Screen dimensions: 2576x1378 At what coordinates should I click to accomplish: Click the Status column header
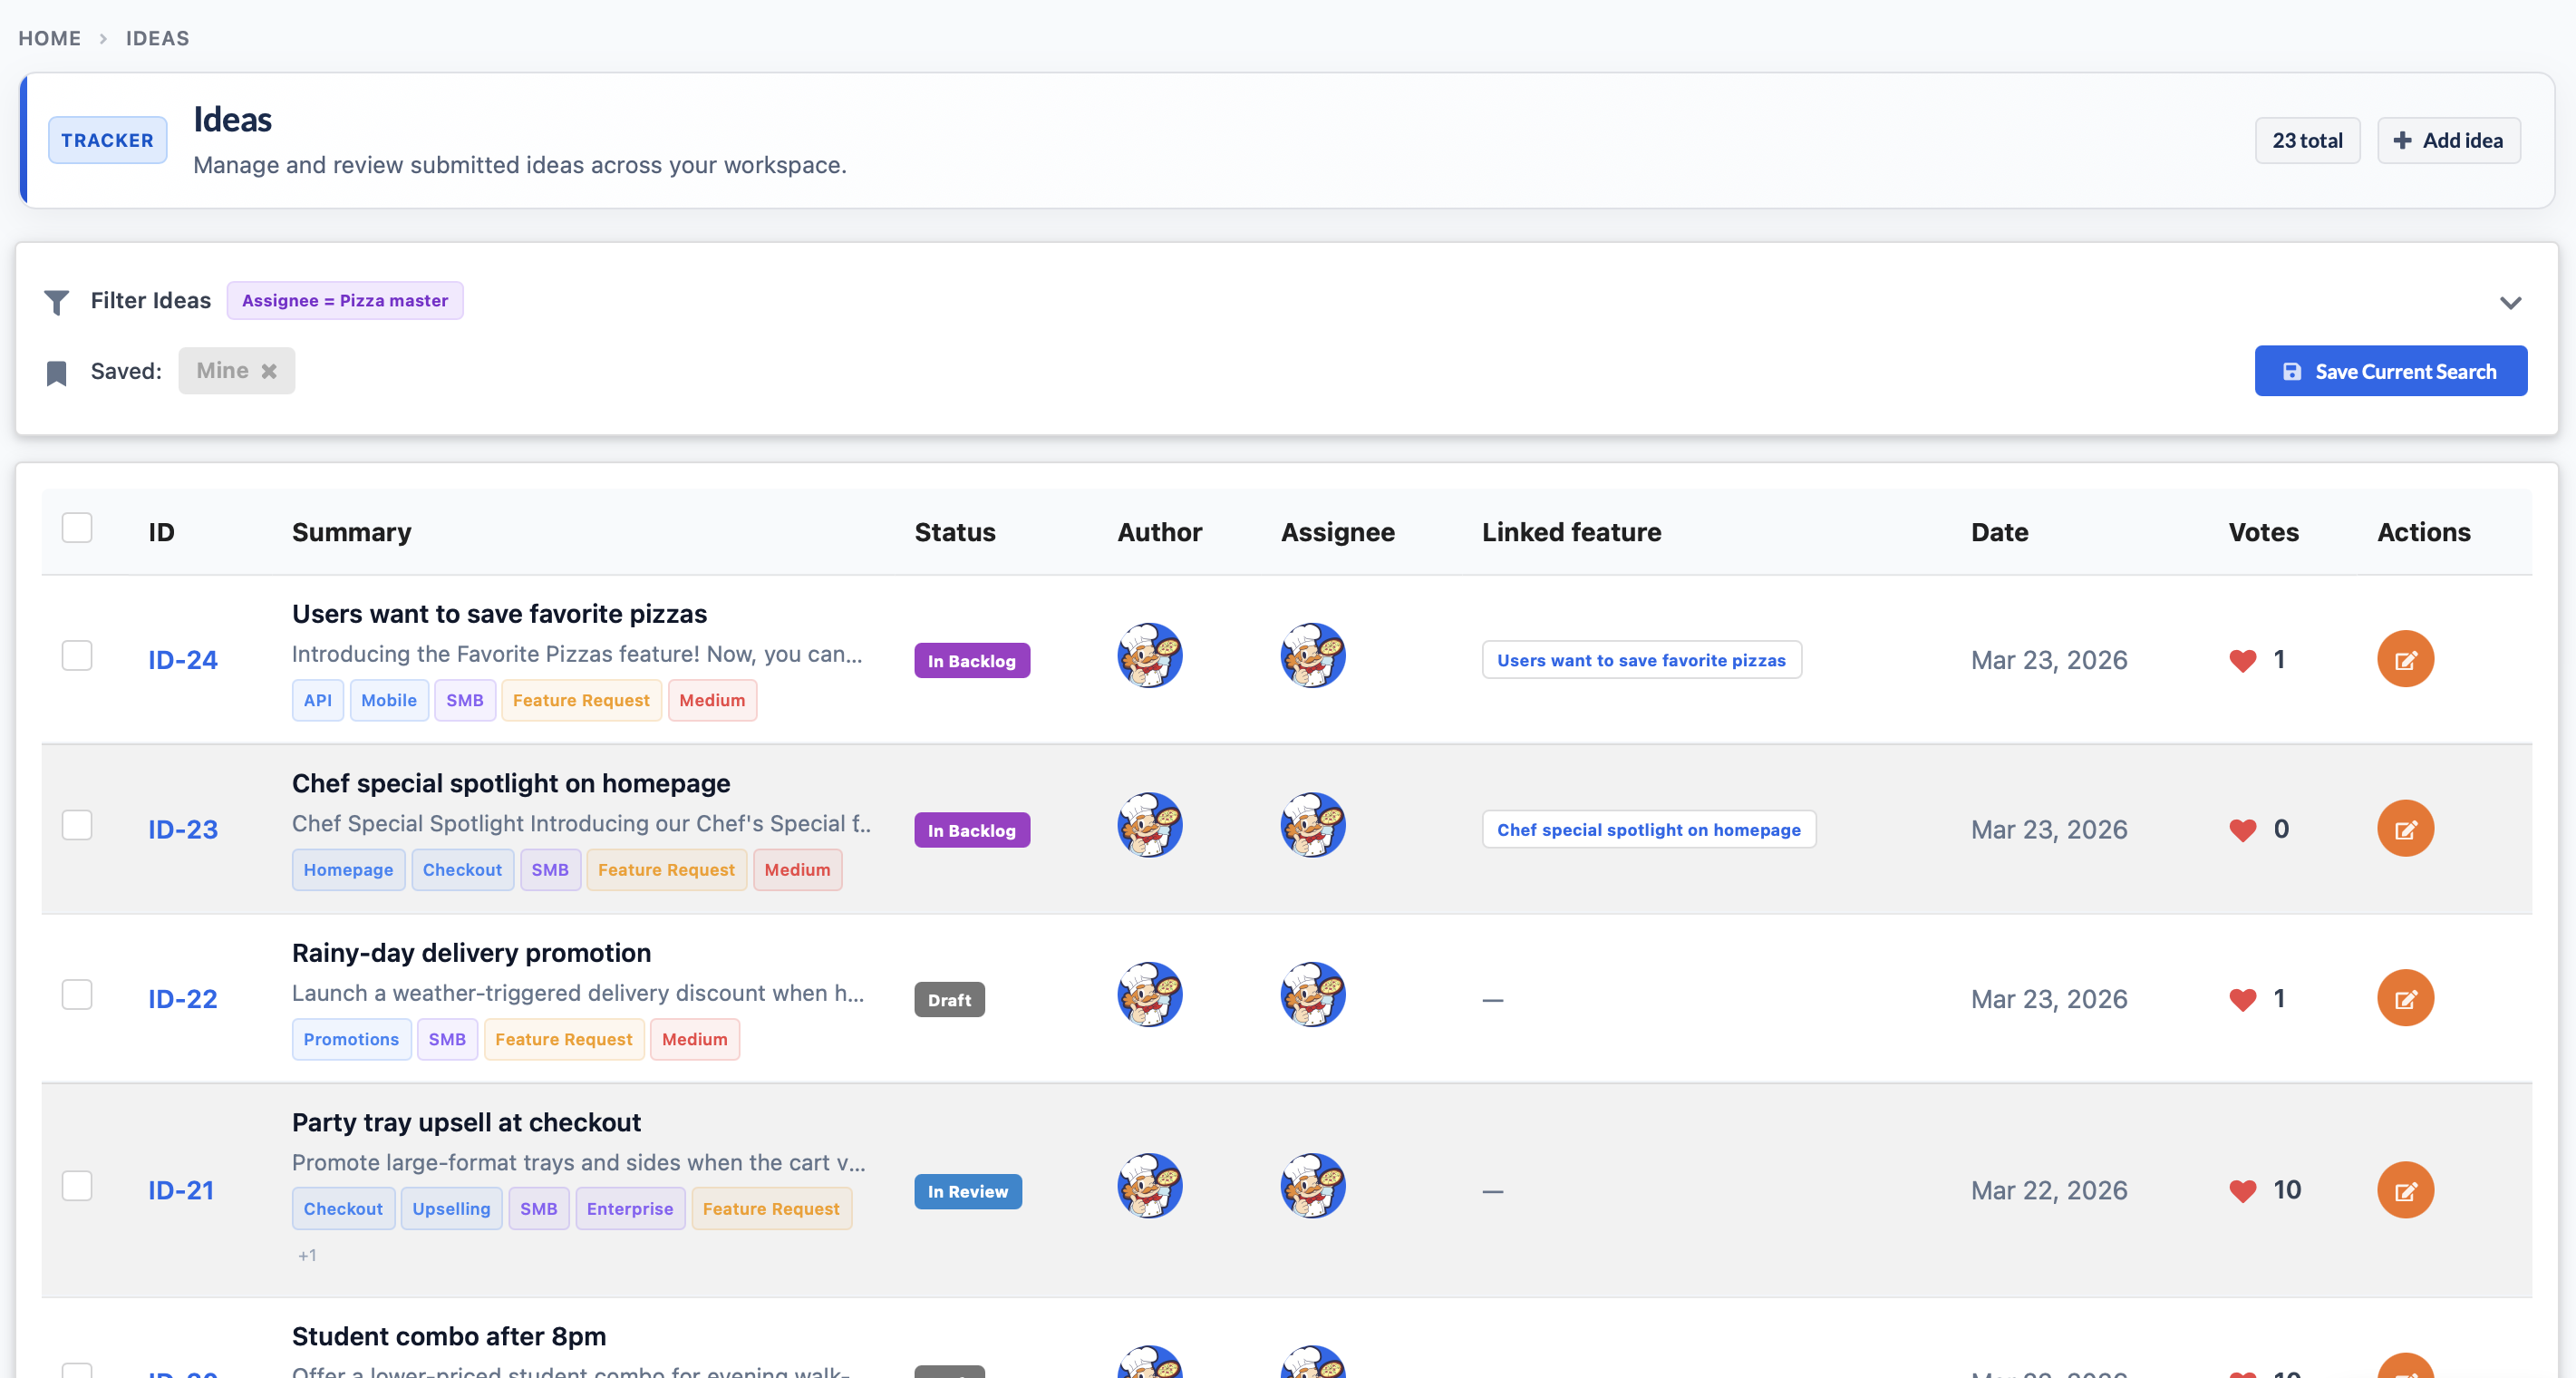click(x=955, y=532)
